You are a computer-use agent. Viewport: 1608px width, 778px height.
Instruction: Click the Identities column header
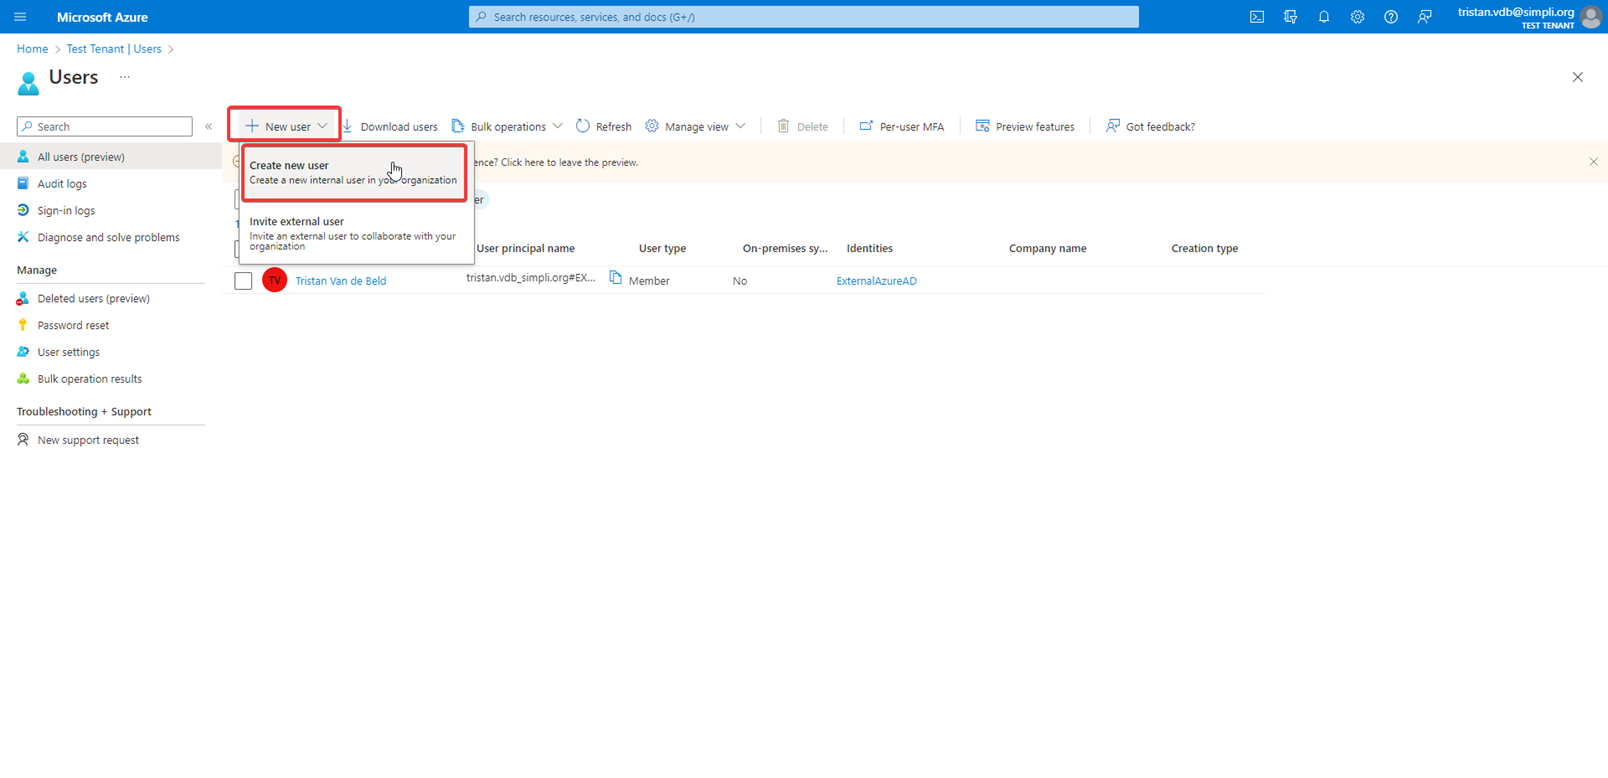[x=870, y=249]
